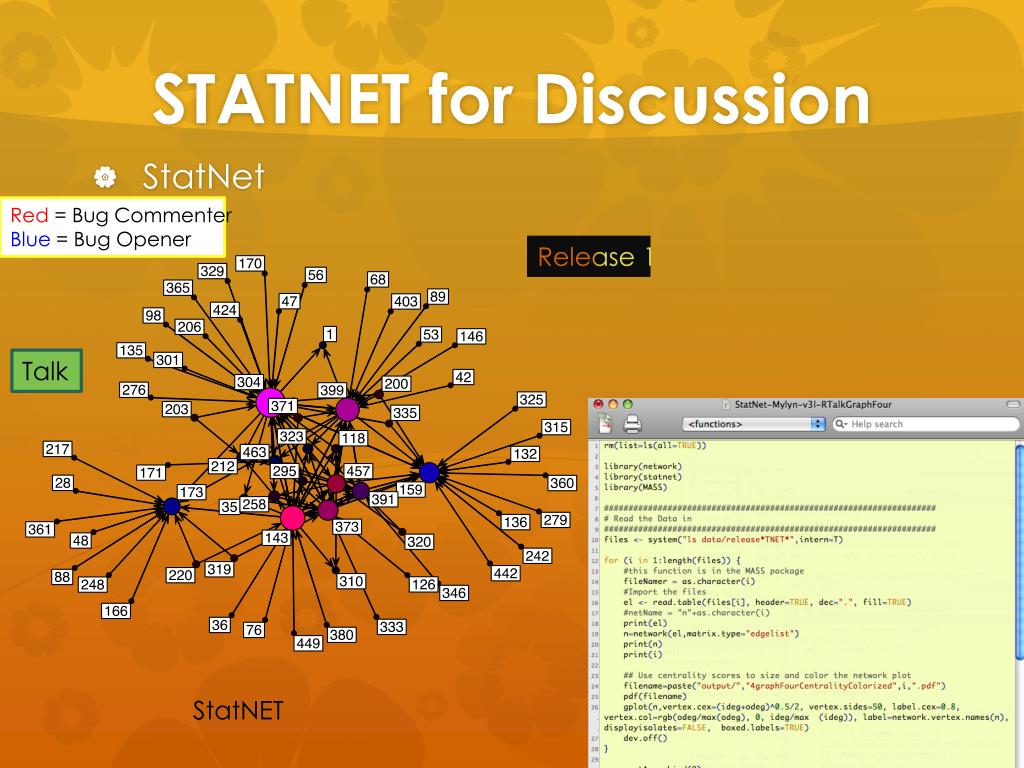Image resolution: width=1024 pixels, height=768 pixels.
Task: Click code line 'library(MASS)' in the editor
Action: click(x=635, y=487)
